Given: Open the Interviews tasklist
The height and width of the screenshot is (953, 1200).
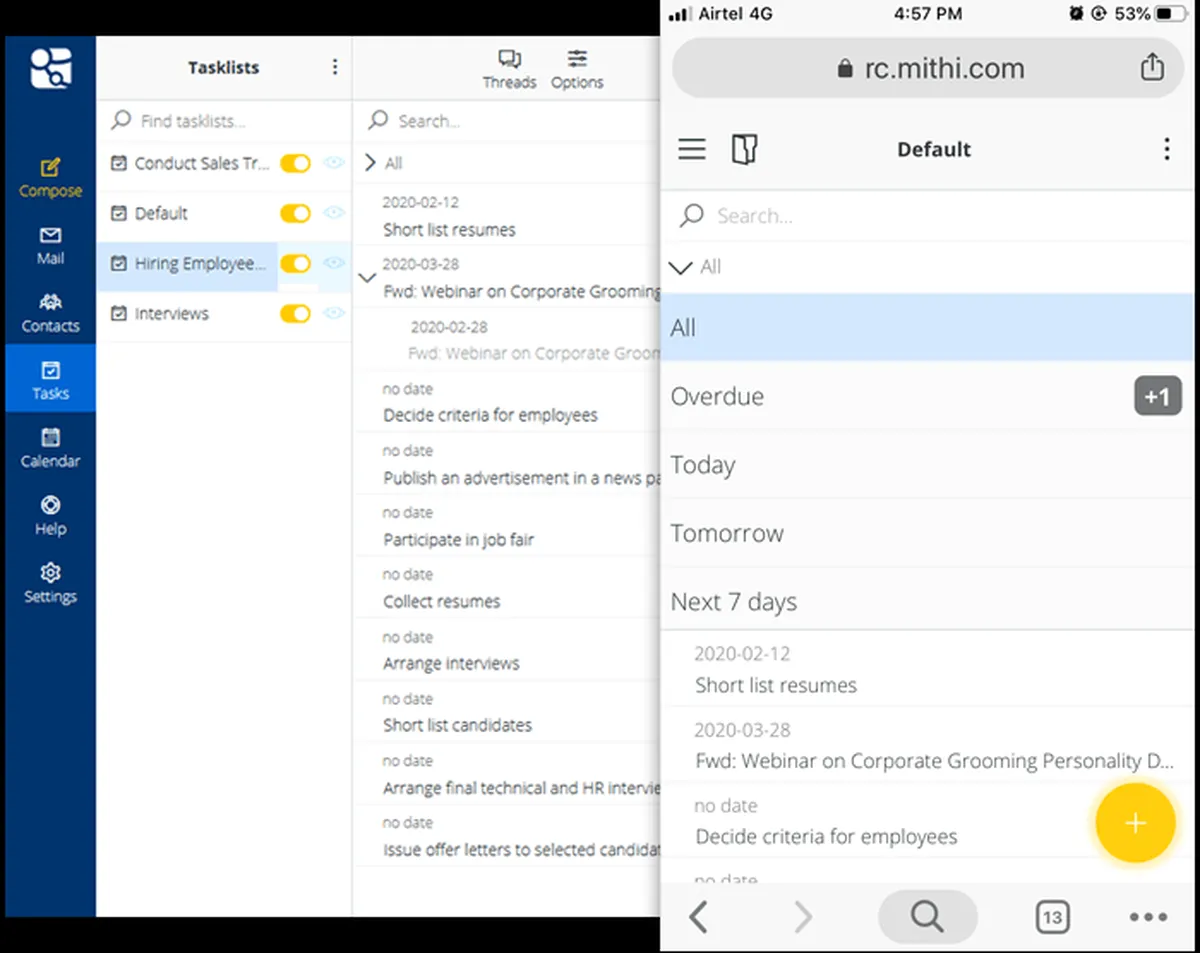Looking at the screenshot, I should pyautogui.click(x=172, y=313).
